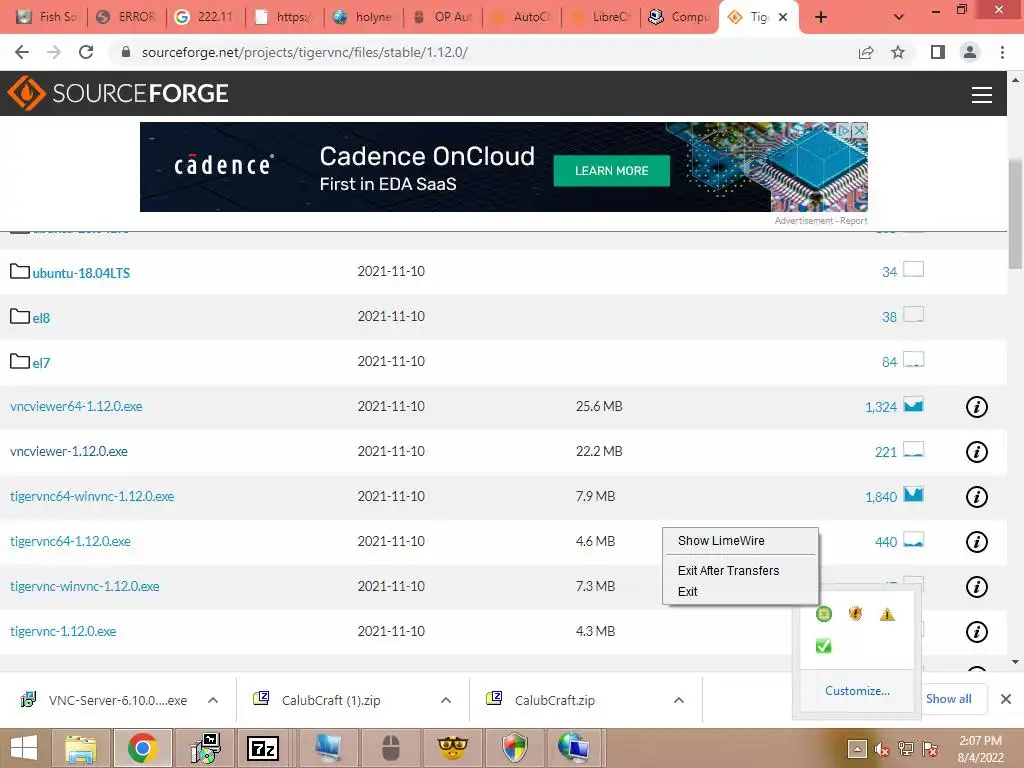
Task: Open the nerd-face emoji taskbar app
Action: (x=453, y=748)
